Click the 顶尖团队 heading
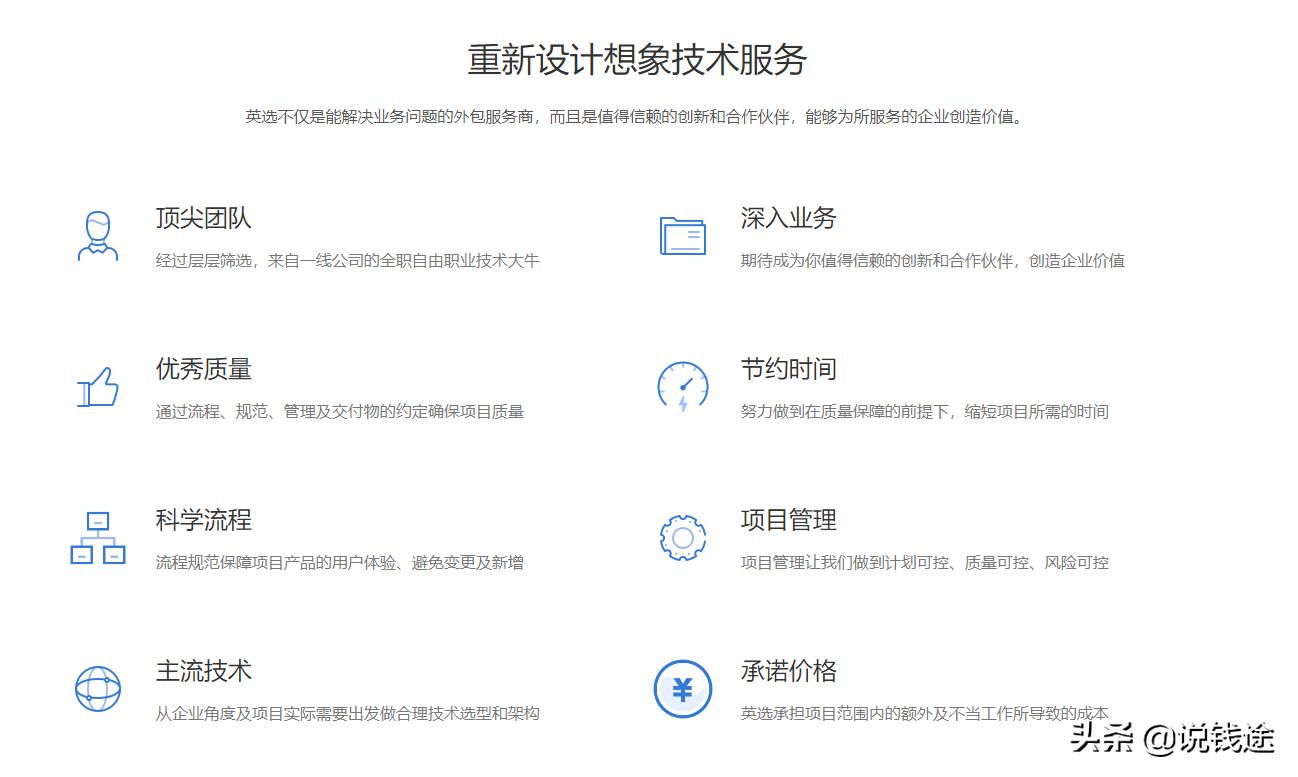This screenshot has width=1298, height=777. pos(204,218)
